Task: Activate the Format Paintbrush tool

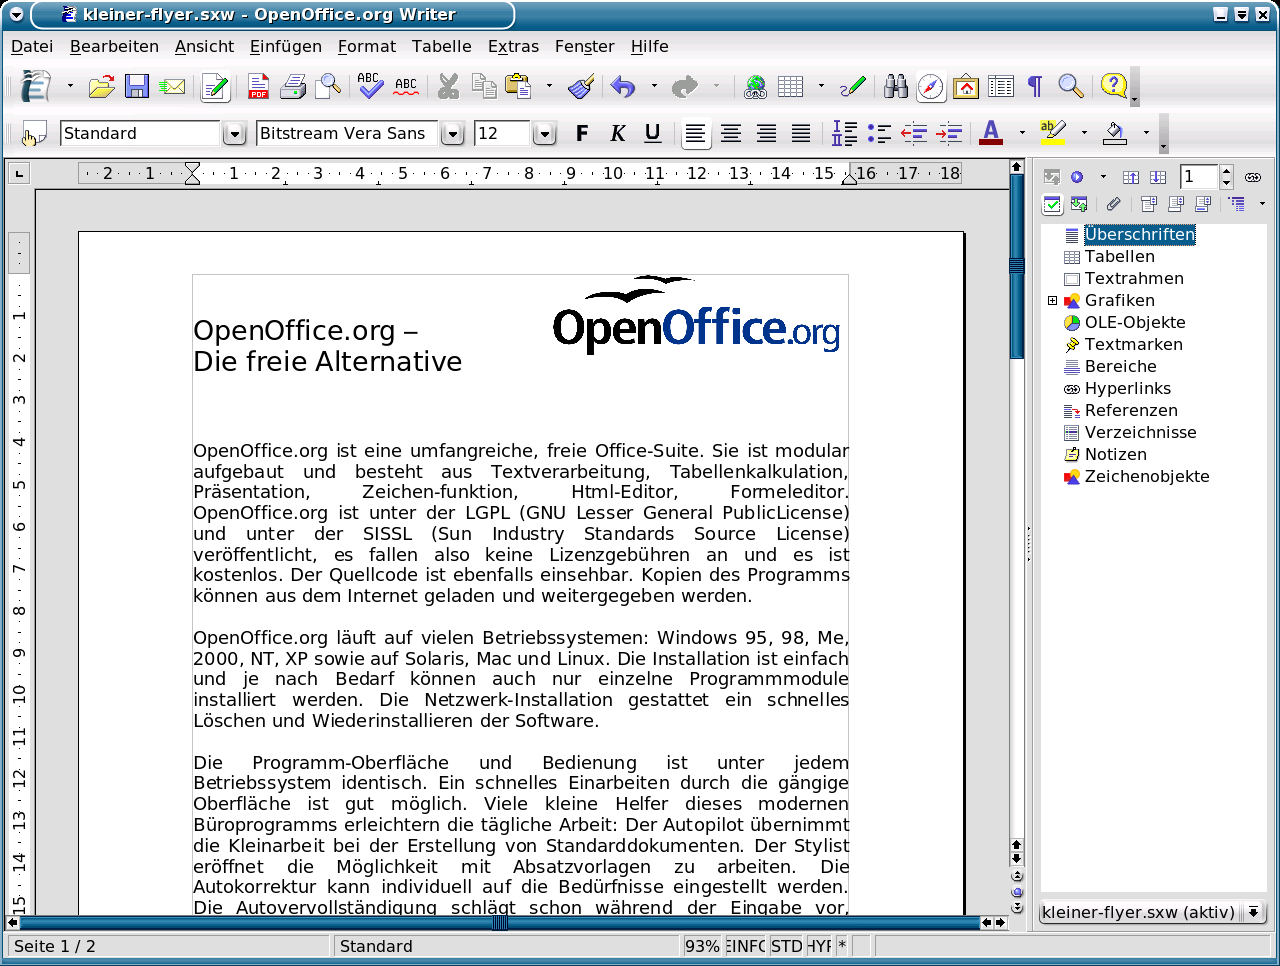Action: tap(581, 87)
